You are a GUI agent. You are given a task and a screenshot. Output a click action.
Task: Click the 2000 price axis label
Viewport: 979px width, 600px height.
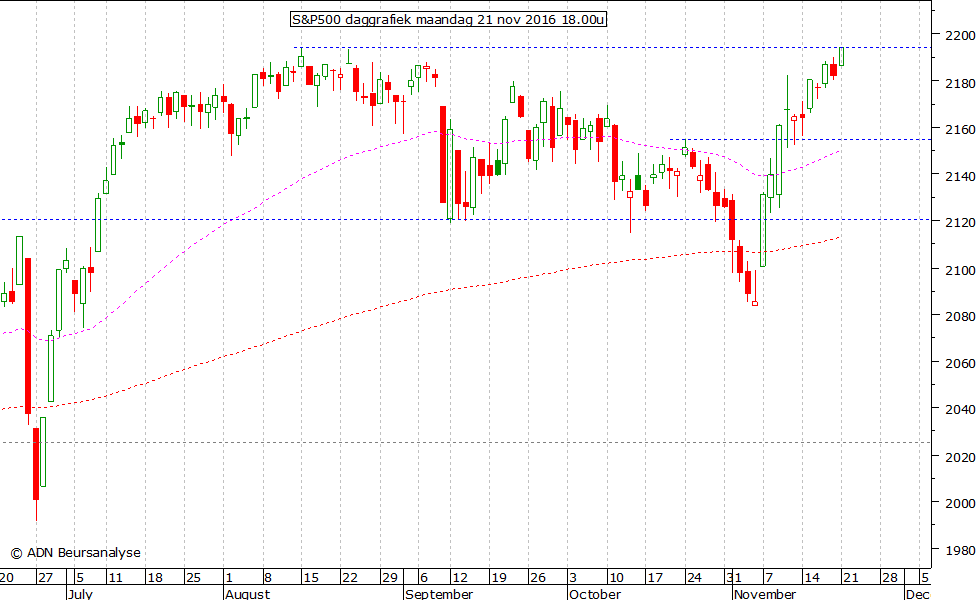point(960,503)
